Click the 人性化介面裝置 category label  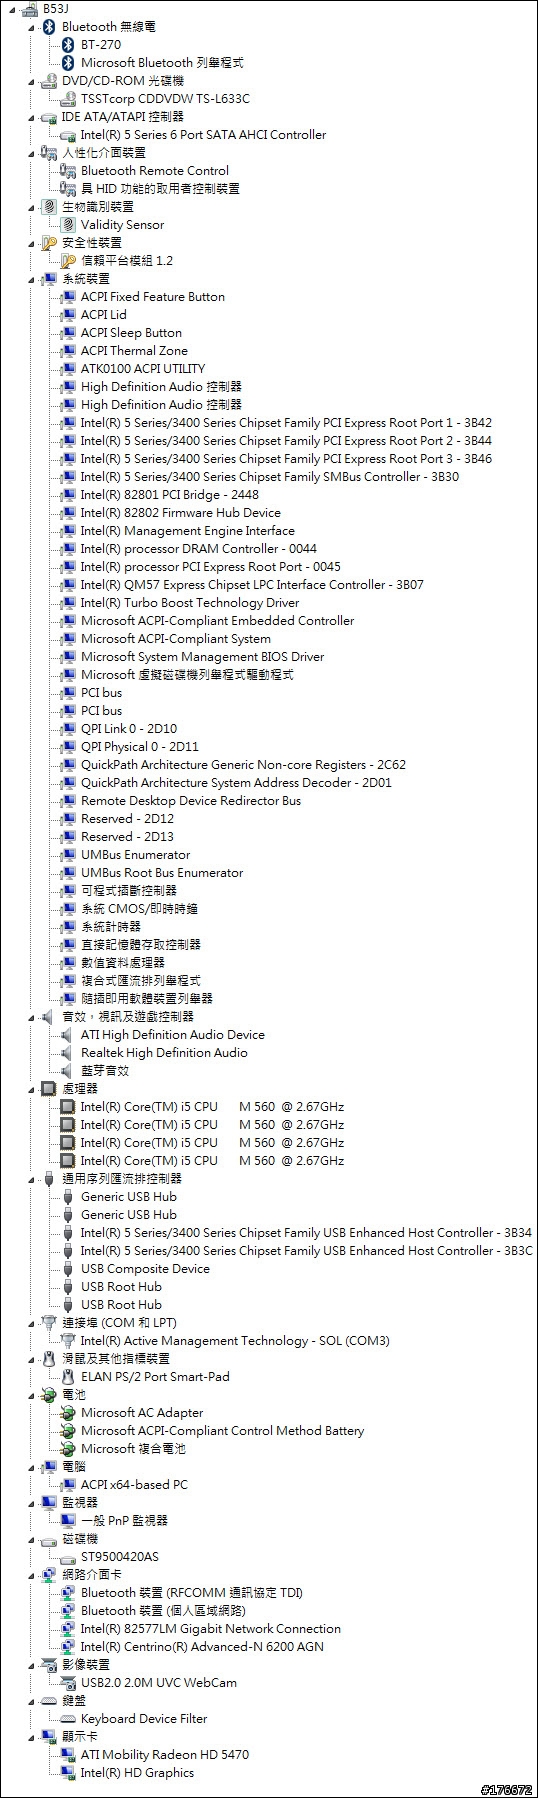[104, 153]
